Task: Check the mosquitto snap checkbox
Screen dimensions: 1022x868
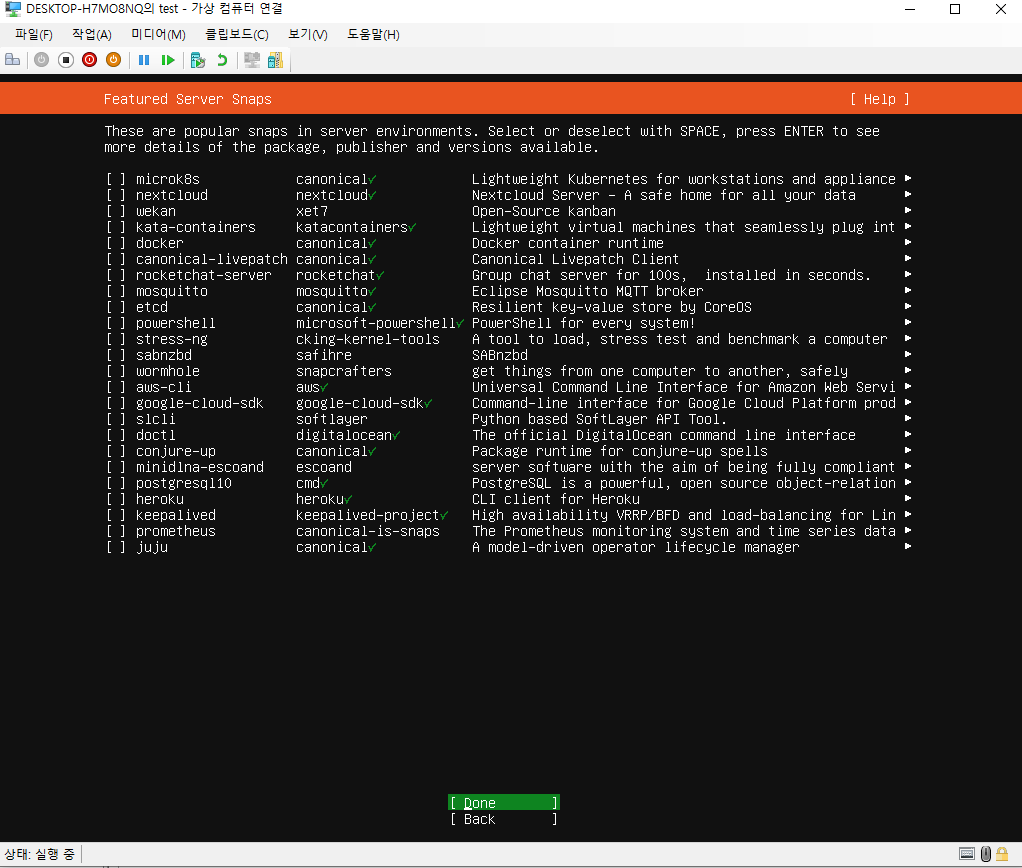Action: pyautogui.click(x=115, y=291)
